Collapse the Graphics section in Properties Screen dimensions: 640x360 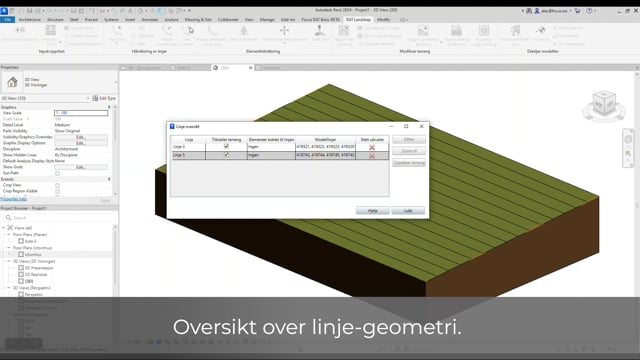point(109,107)
